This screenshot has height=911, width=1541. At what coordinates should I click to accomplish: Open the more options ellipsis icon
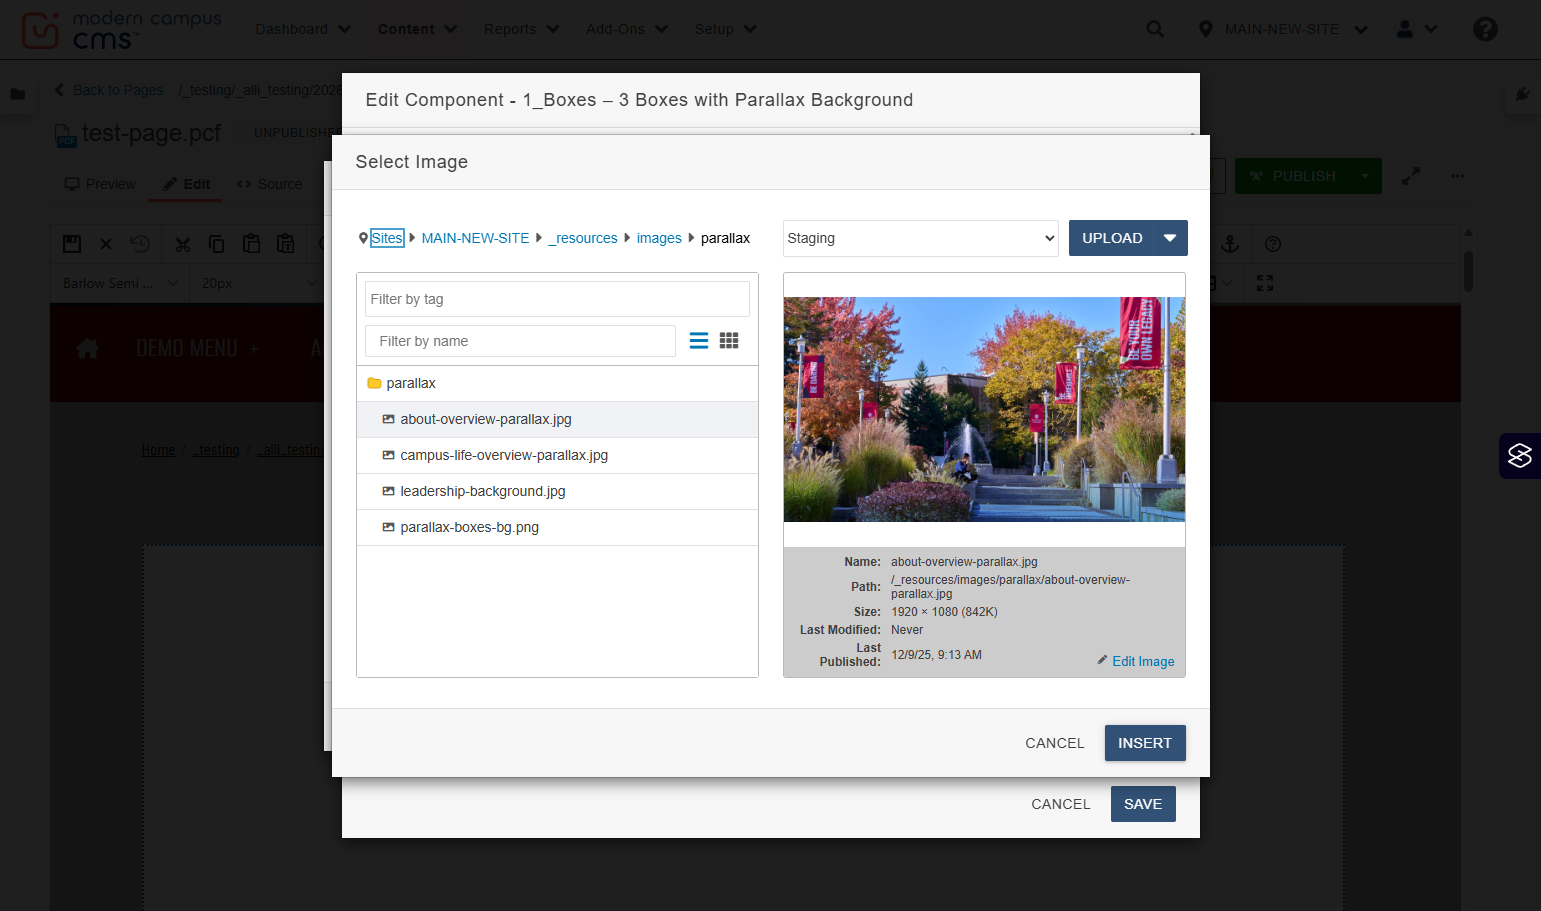click(1457, 176)
